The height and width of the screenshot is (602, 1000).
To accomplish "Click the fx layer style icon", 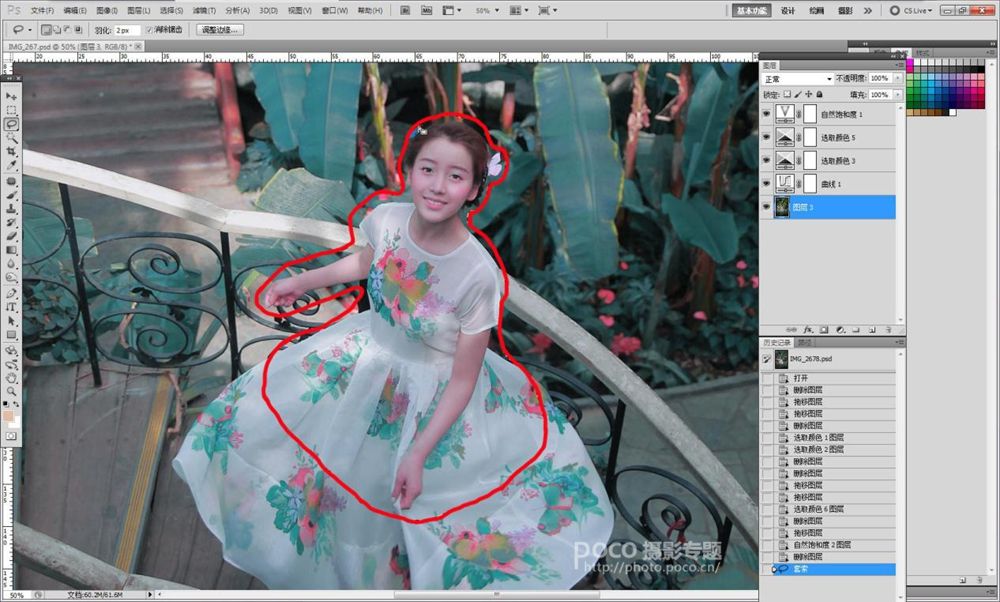I will (x=807, y=330).
